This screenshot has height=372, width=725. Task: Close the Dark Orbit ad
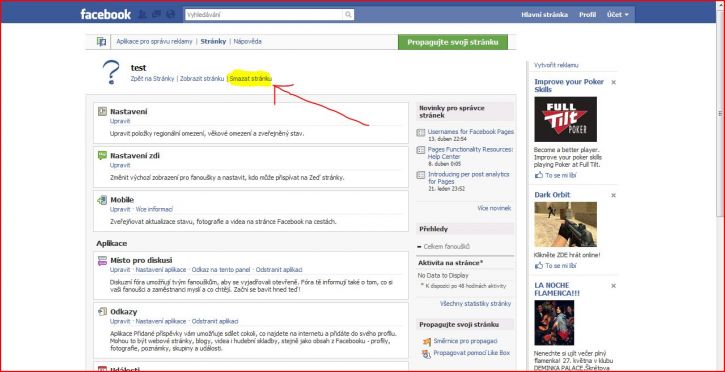click(614, 195)
